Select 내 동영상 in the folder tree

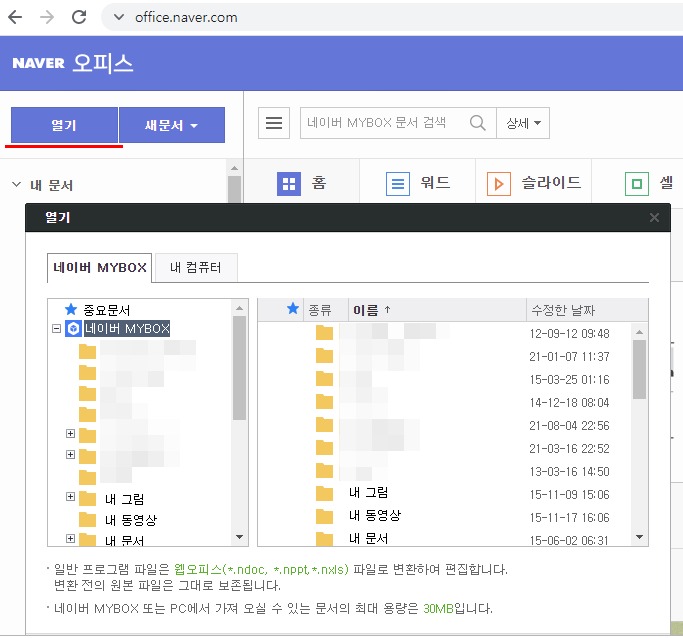click(131, 520)
